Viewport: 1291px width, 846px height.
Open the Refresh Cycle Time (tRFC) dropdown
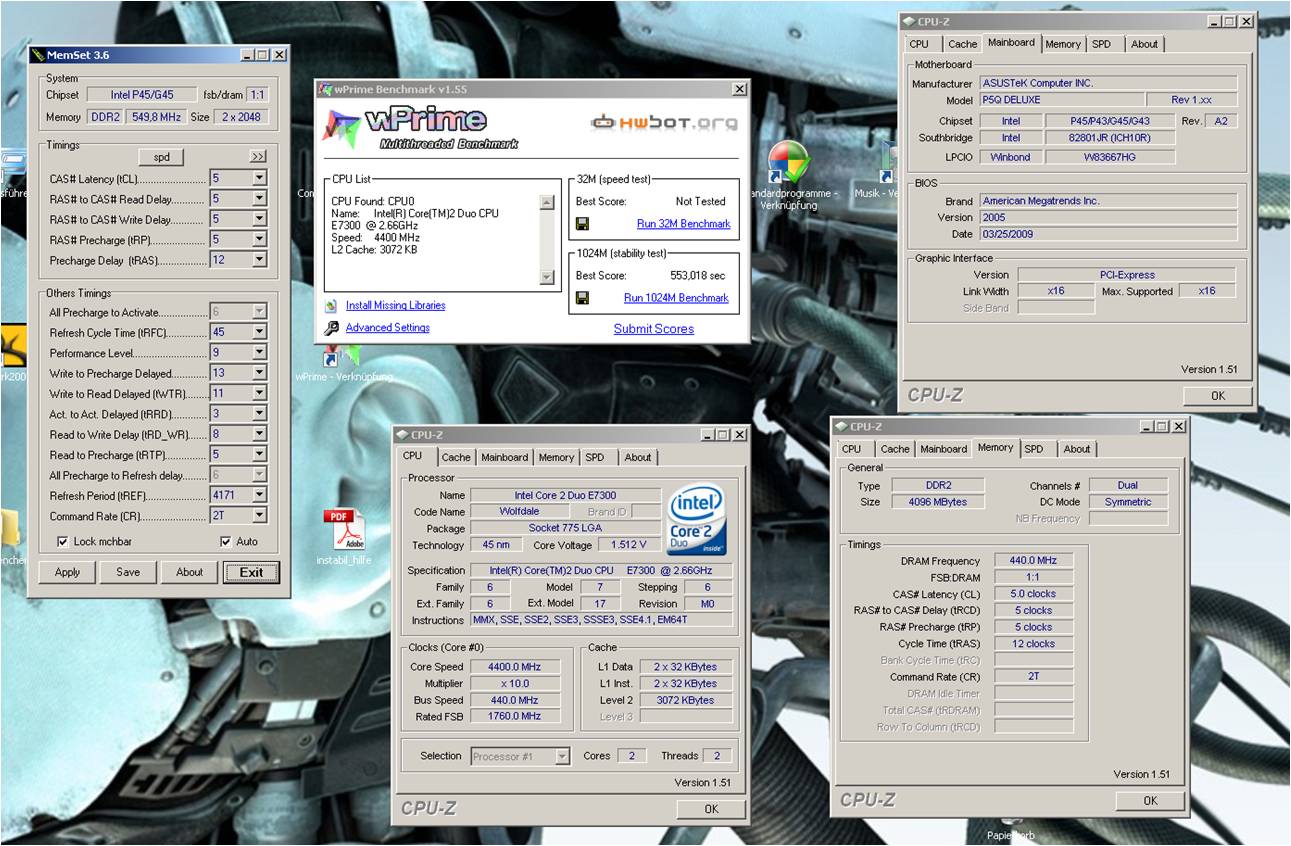tap(259, 332)
